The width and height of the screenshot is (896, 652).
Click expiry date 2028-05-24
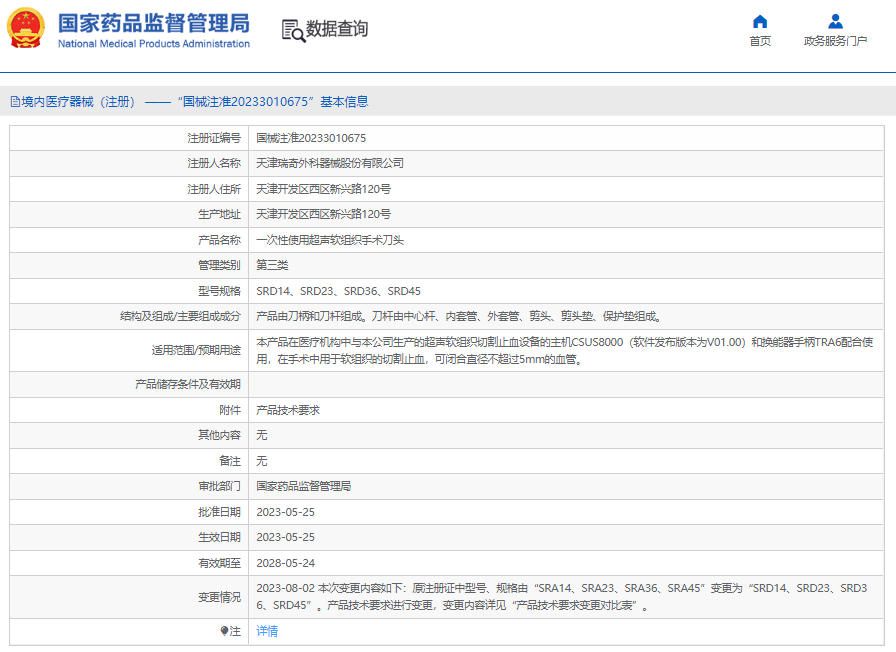(285, 563)
